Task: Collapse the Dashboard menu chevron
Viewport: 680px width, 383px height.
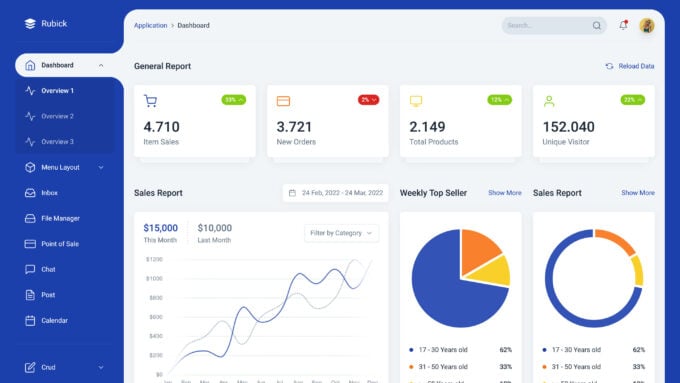Action: coord(101,65)
